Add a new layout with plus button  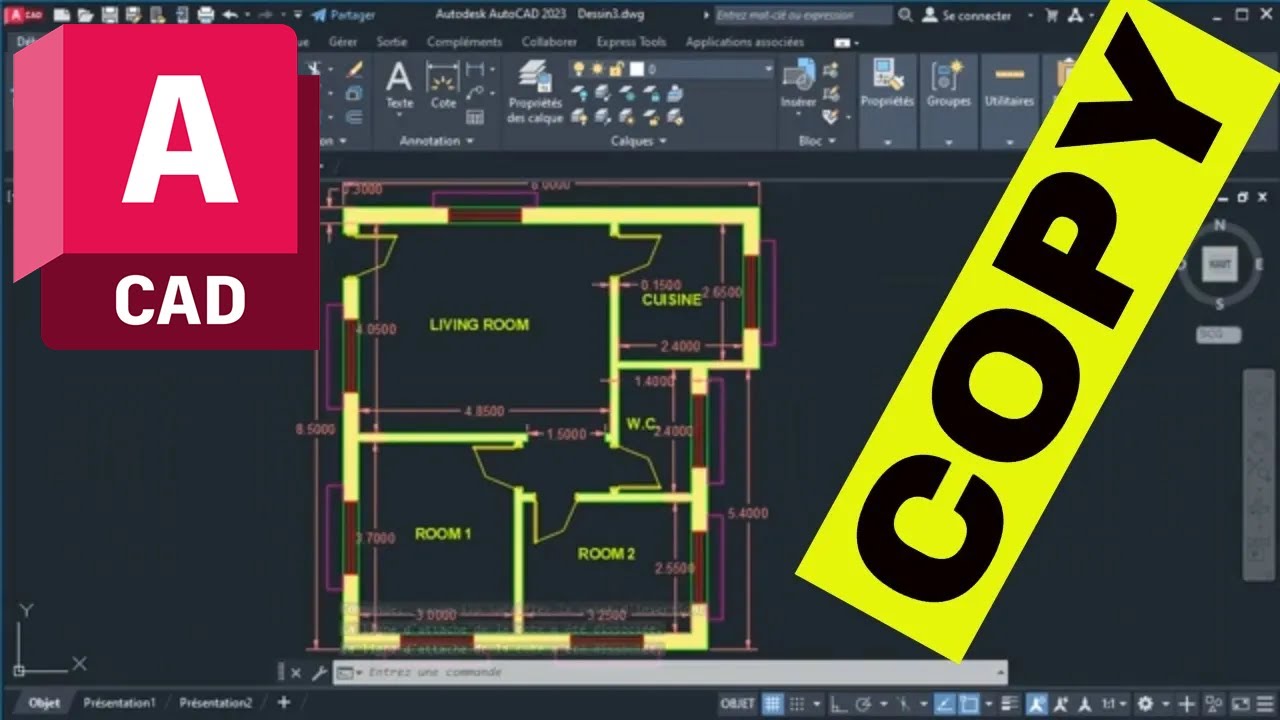click(284, 703)
